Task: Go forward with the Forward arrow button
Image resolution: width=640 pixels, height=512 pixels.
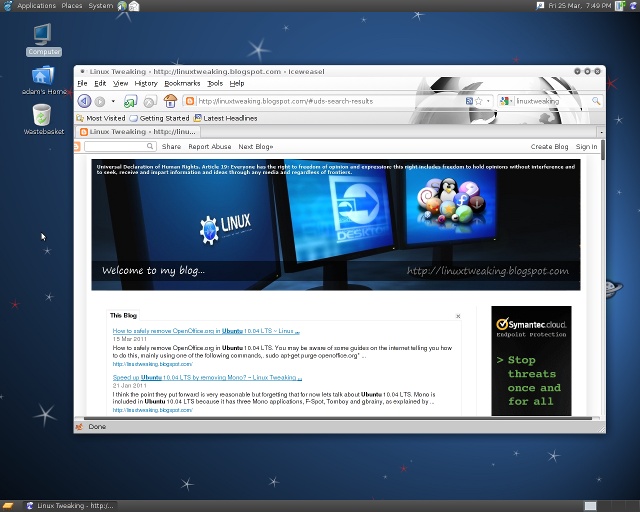Action: tap(100, 101)
